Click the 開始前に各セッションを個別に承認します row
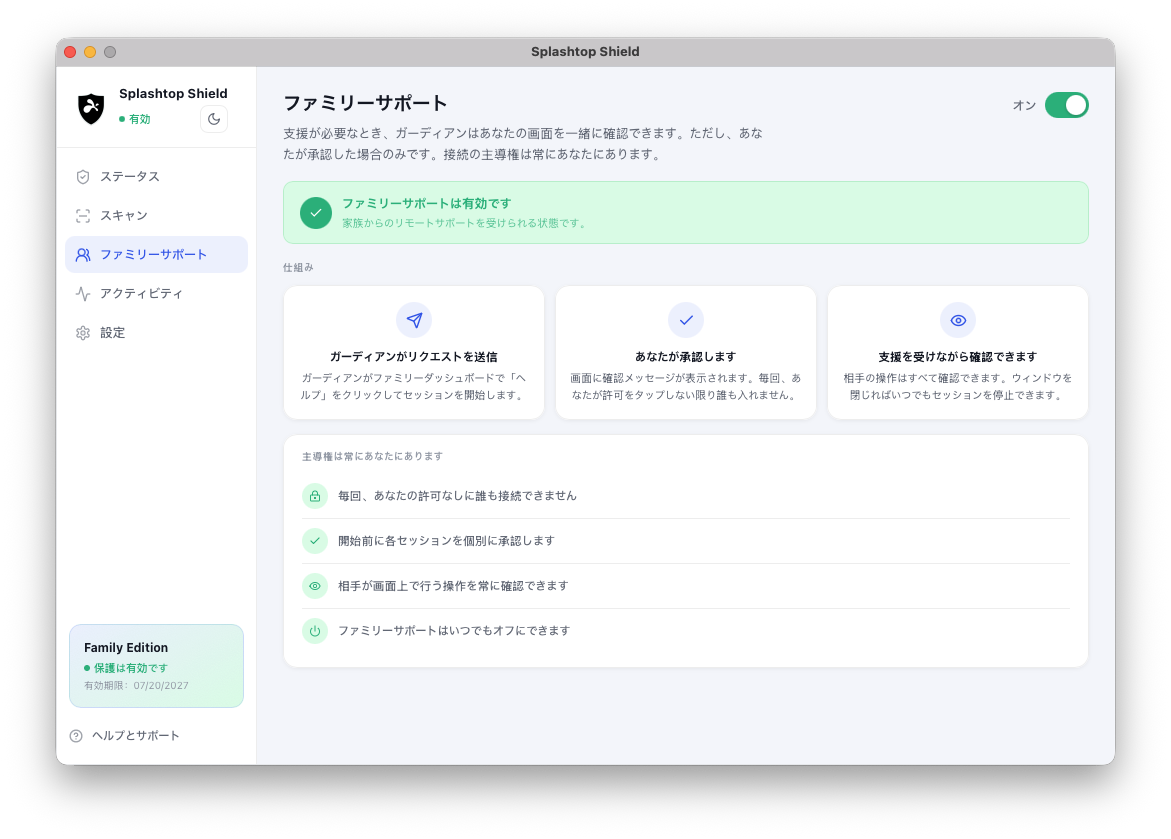 point(686,541)
